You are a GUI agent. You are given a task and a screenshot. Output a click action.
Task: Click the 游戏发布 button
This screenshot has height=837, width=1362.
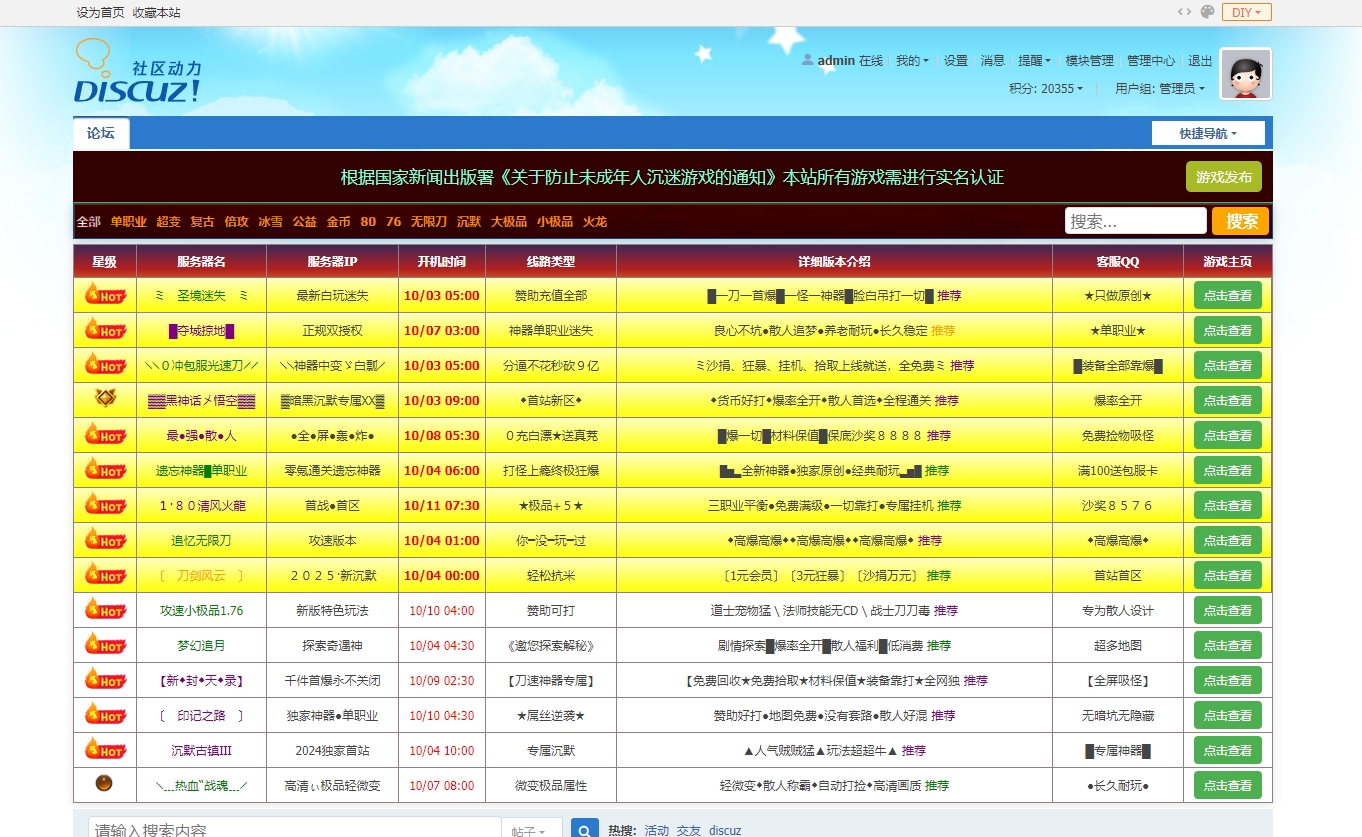1224,177
